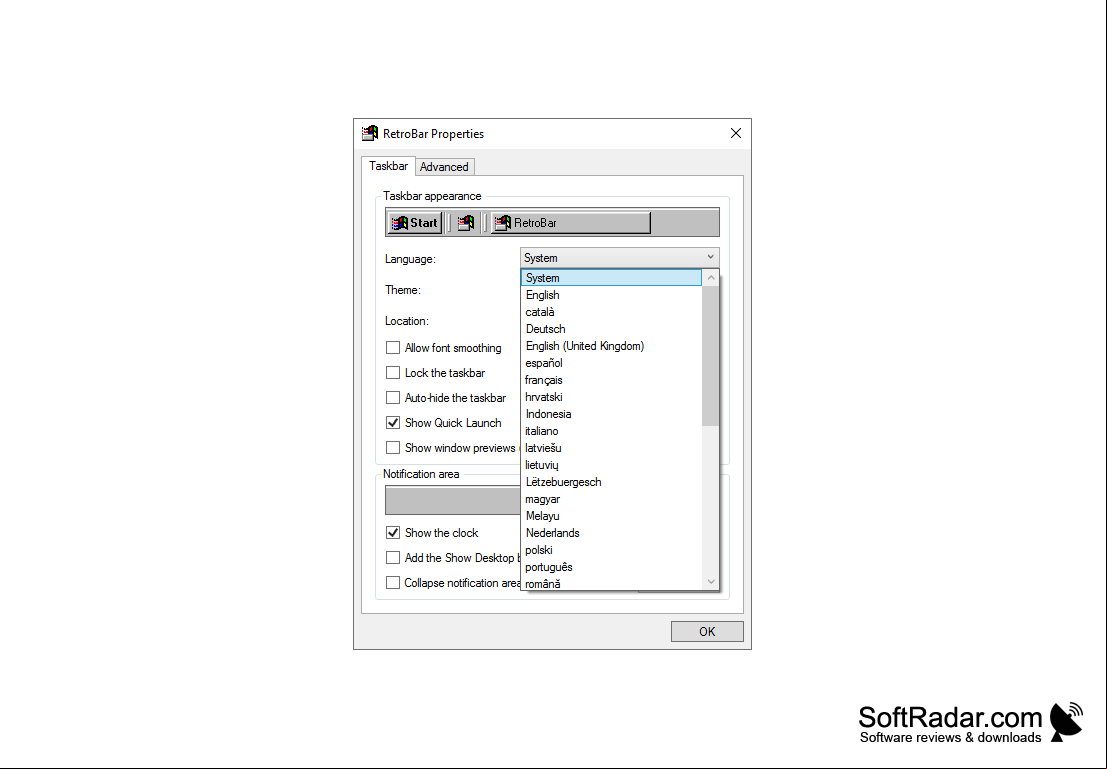Image resolution: width=1107 pixels, height=769 pixels.
Task: Choose Lëtzebuergesch from the list
Action: (611, 482)
